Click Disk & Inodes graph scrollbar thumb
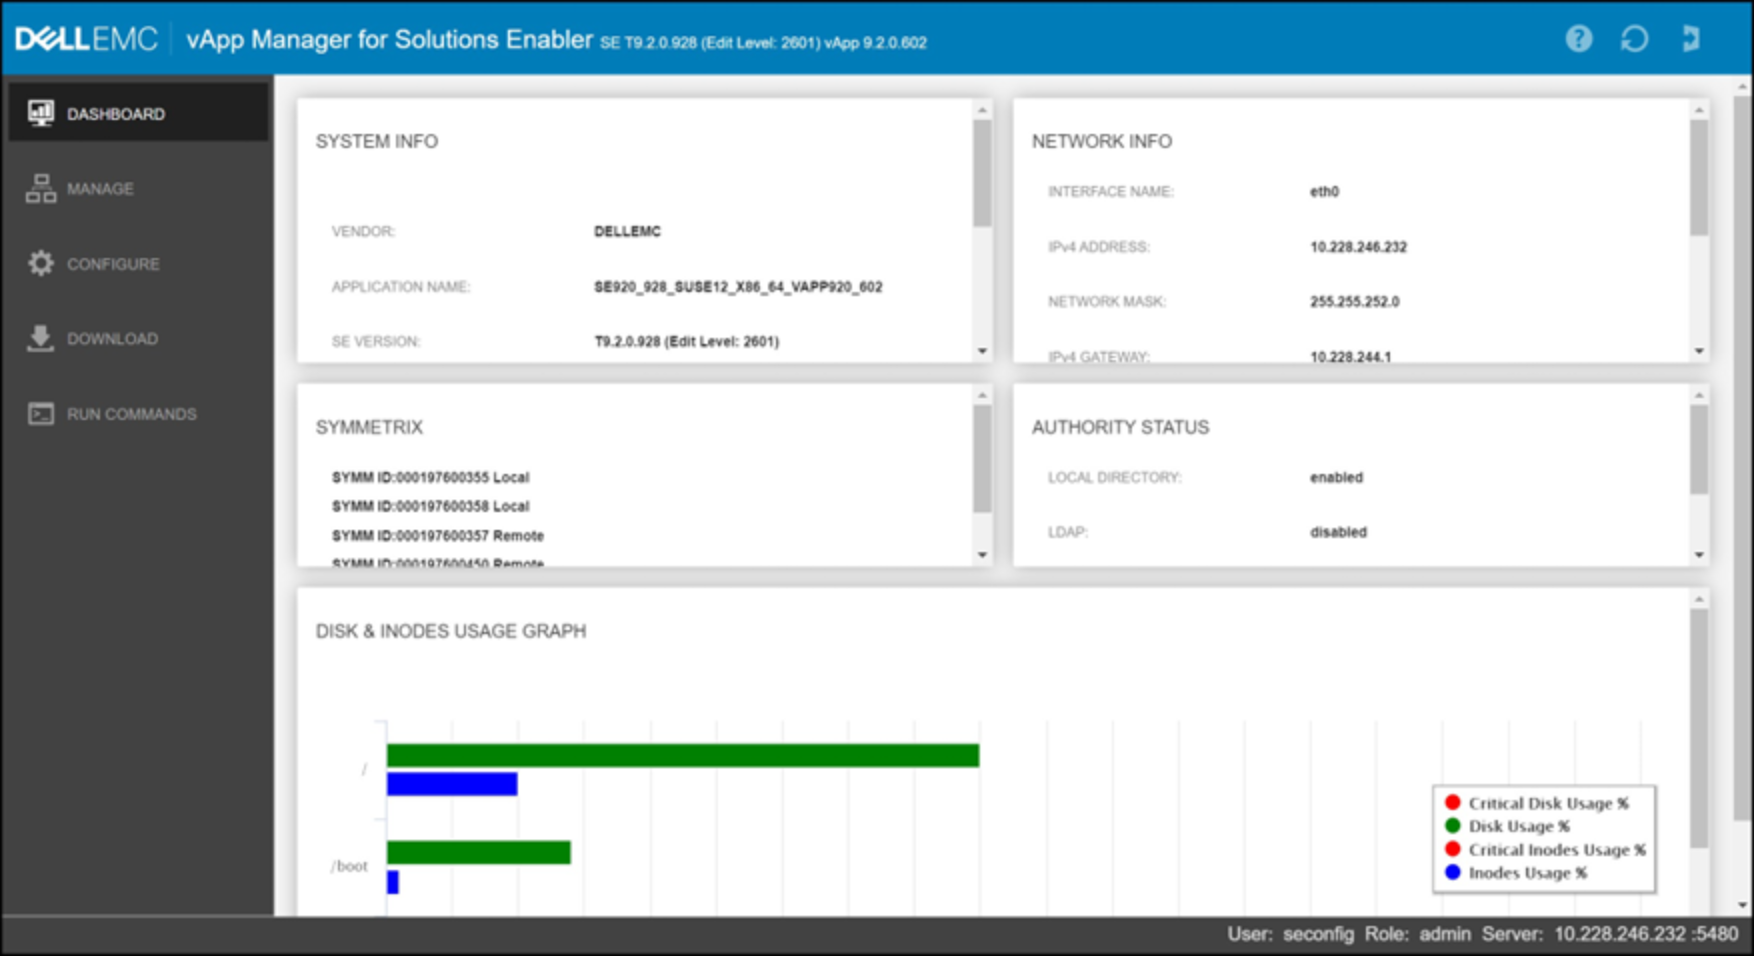Image resolution: width=1755 pixels, height=957 pixels. pos(1699,728)
